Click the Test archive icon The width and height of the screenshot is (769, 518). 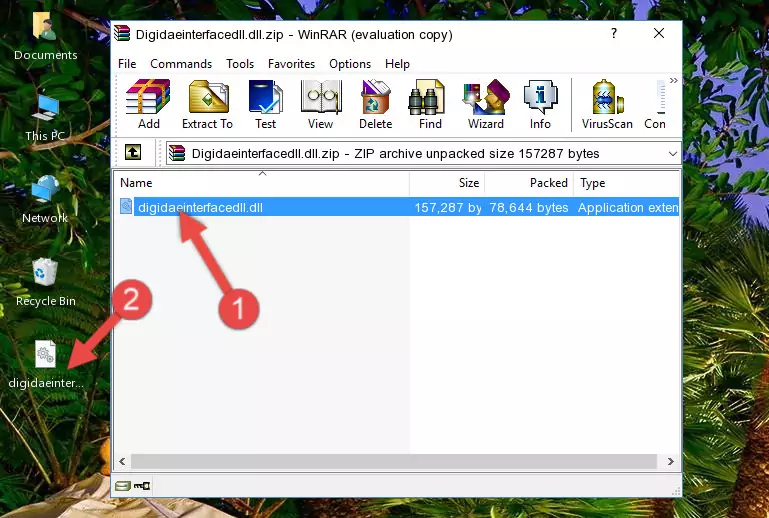click(265, 104)
